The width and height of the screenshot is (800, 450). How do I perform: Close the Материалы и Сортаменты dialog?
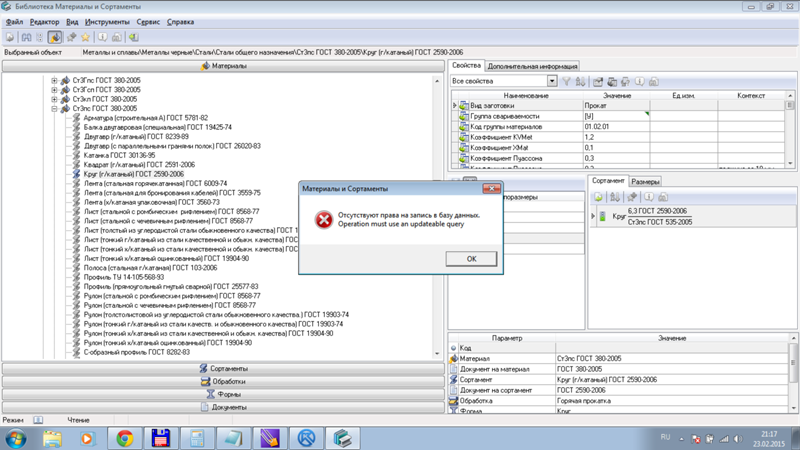[x=491, y=189]
